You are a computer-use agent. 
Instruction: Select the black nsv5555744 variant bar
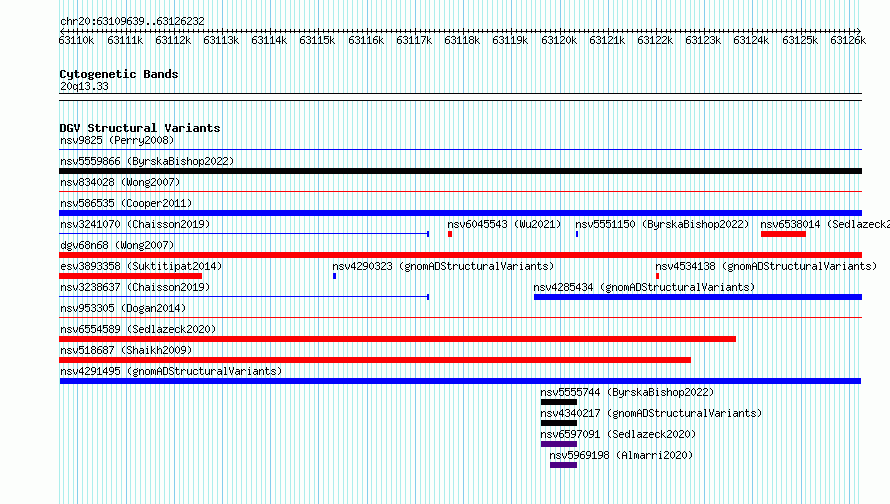[559, 402]
